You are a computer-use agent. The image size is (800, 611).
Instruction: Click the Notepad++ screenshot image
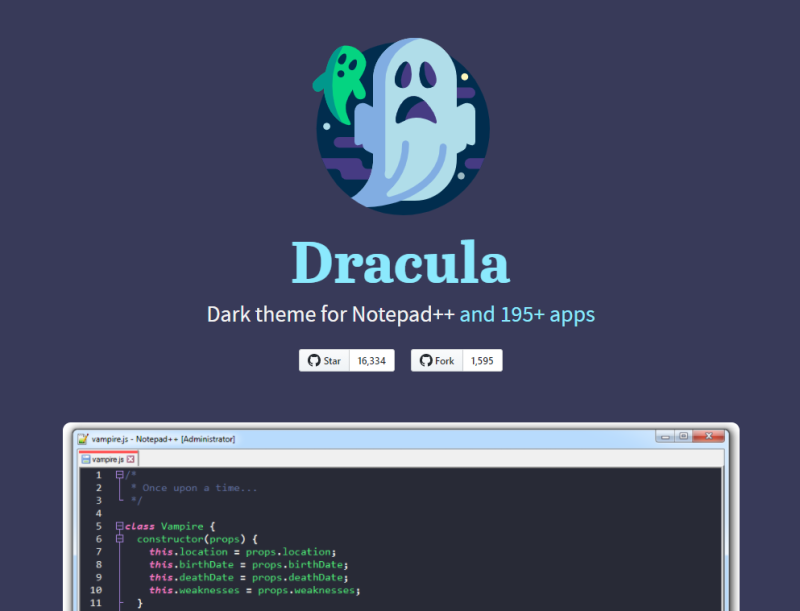401,517
